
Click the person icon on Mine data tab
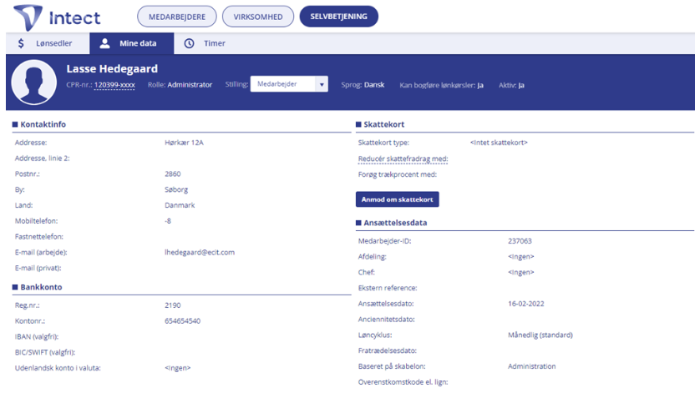click(104, 43)
